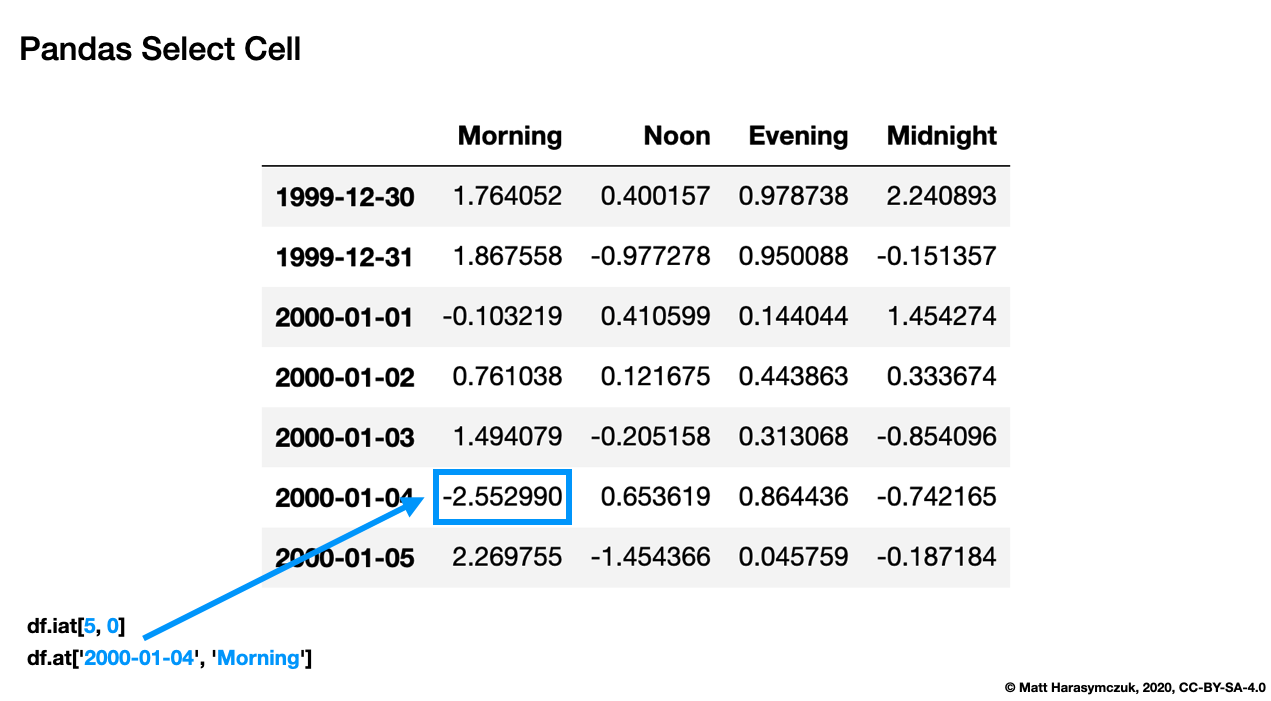Select the 2000-01-04 row label
This screenshot has height=701, width=1271.
(x=345, y=497)
